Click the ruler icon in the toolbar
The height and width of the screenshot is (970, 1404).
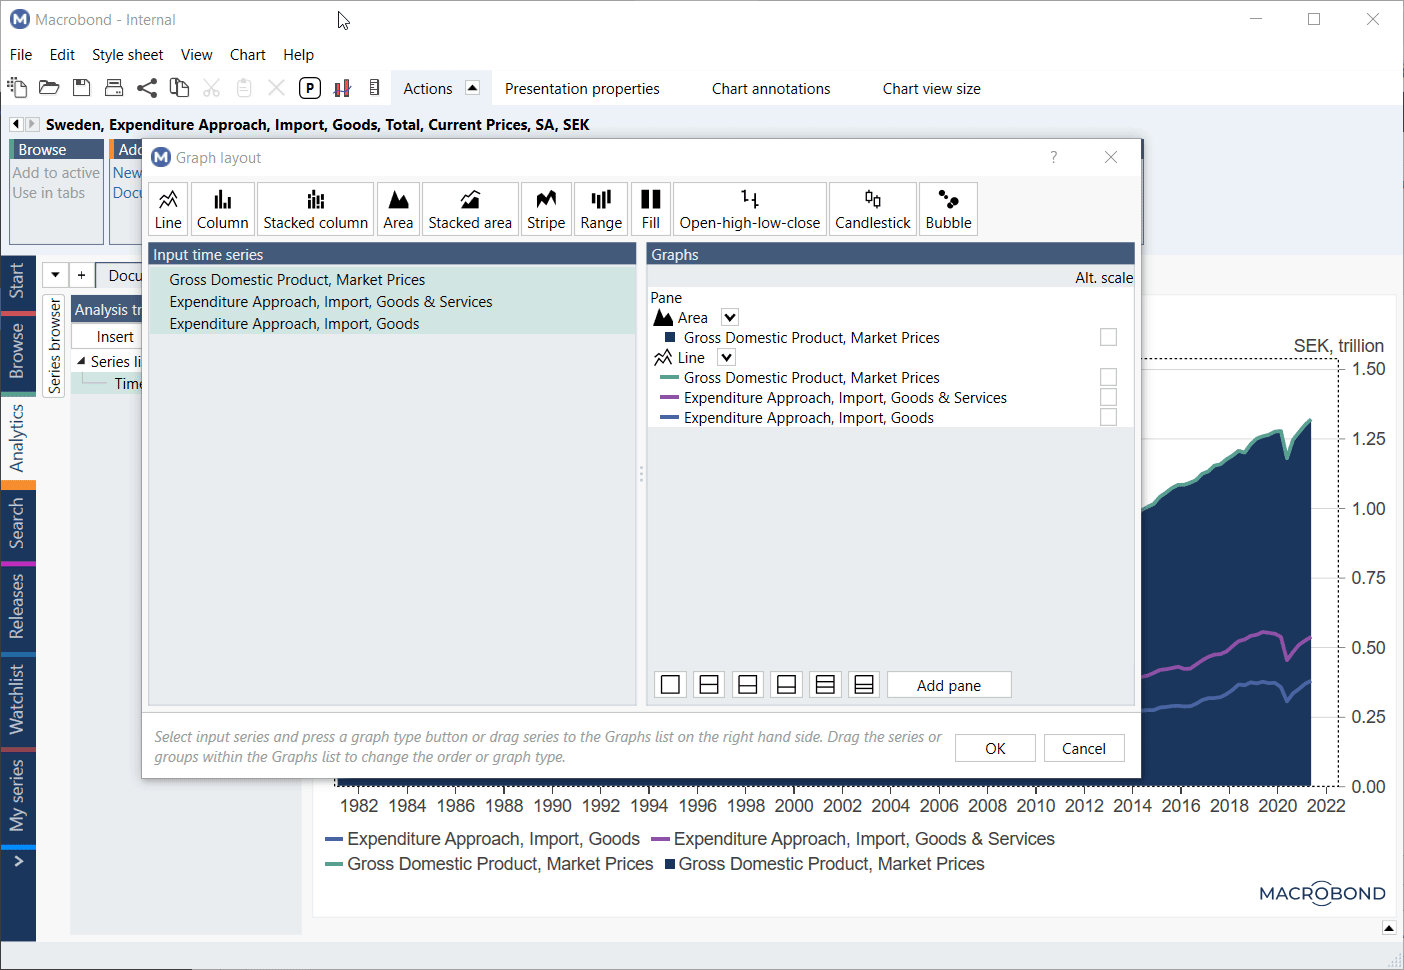coord(374,88)
